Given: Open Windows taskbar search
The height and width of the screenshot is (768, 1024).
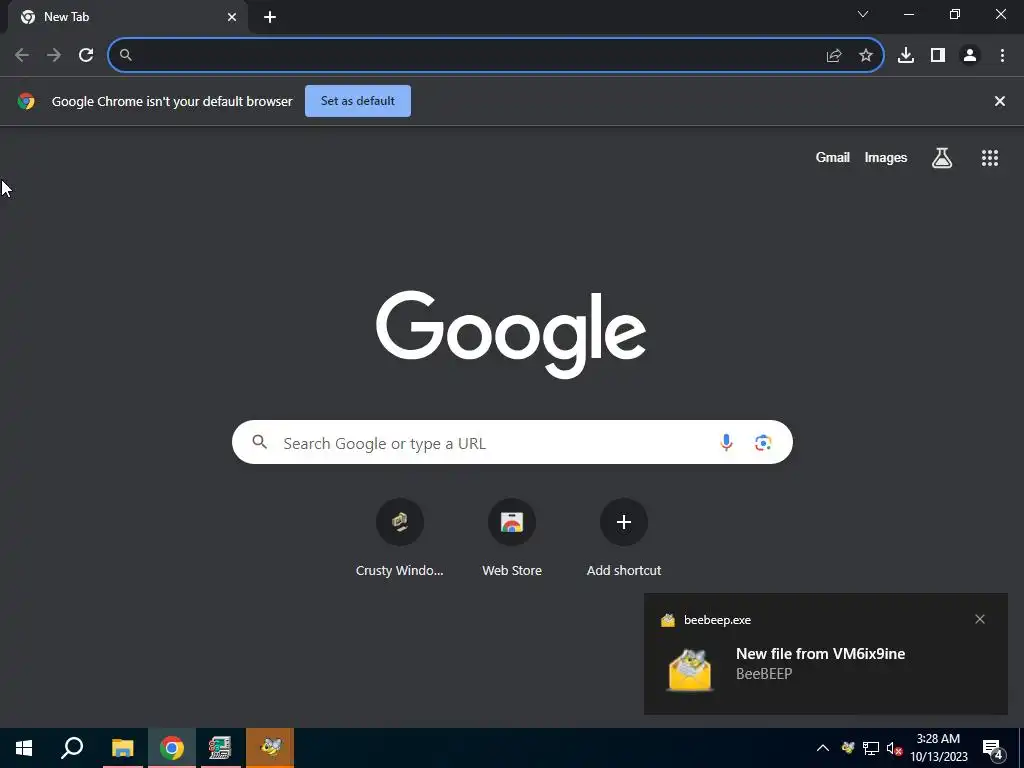Looking at the screenshot, I should point(72,748).
